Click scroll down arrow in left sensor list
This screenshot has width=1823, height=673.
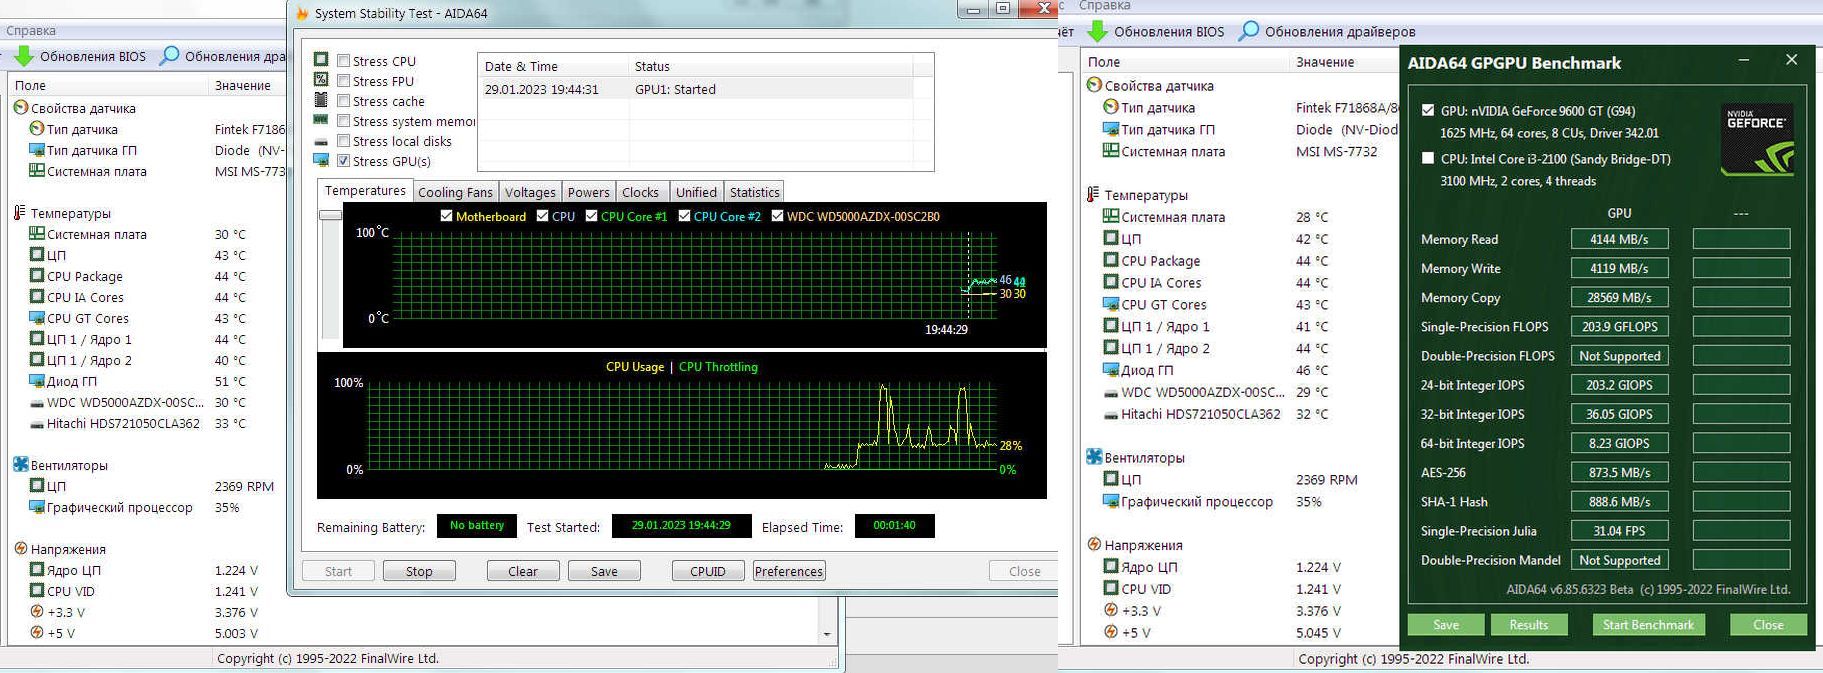(826, 634)
